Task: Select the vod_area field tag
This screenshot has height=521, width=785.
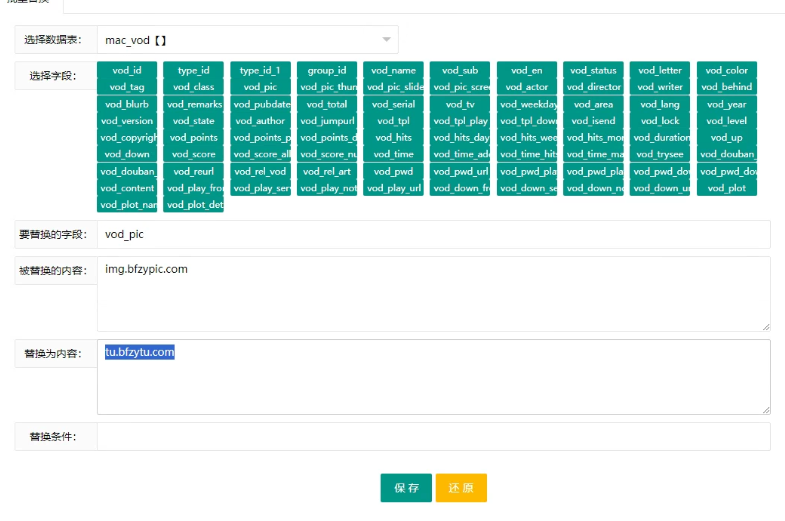Action: click(593, 104)
